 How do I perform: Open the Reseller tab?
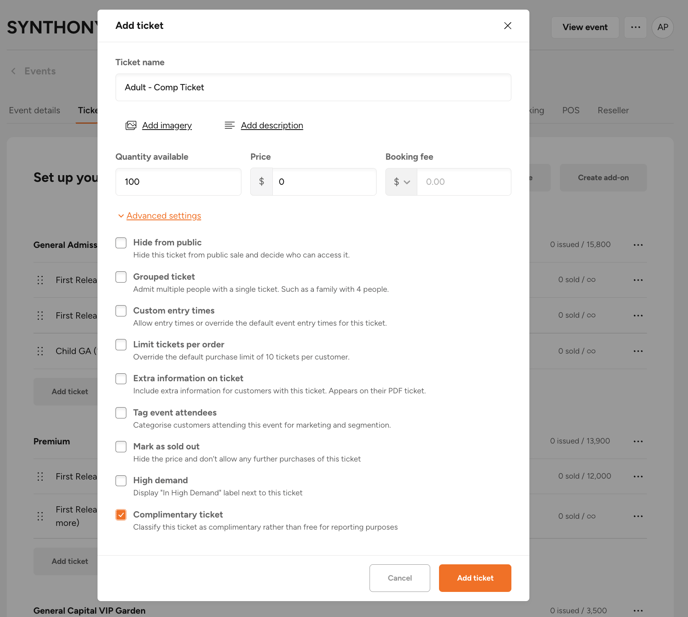click(613, 111)
